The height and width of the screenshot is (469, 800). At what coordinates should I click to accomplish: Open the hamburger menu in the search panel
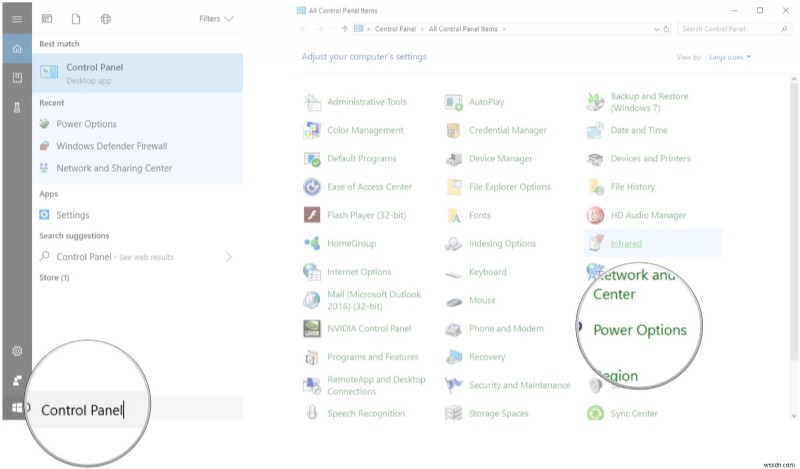(x=17, y=19)
